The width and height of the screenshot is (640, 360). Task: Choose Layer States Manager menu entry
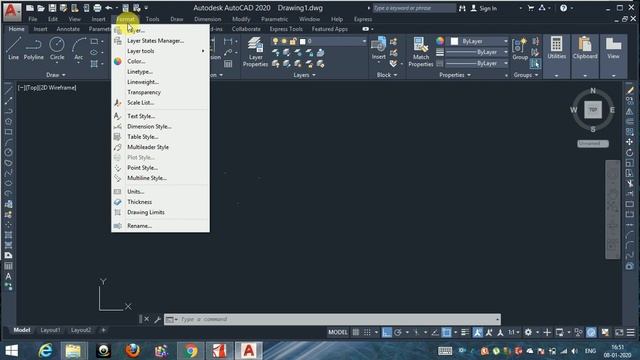156,41
